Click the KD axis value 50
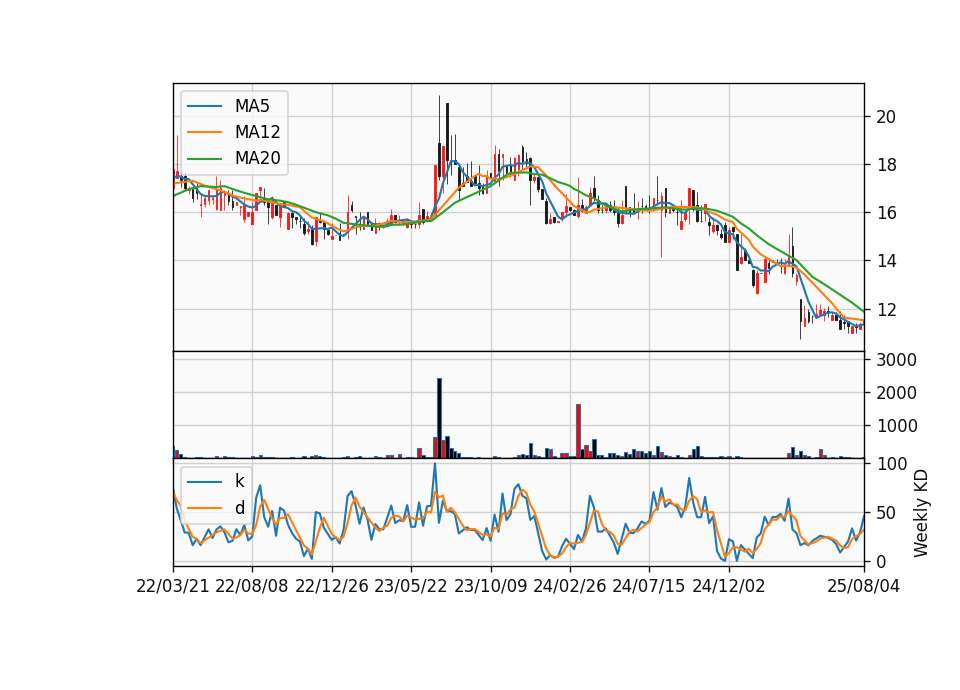 [885, 513]
